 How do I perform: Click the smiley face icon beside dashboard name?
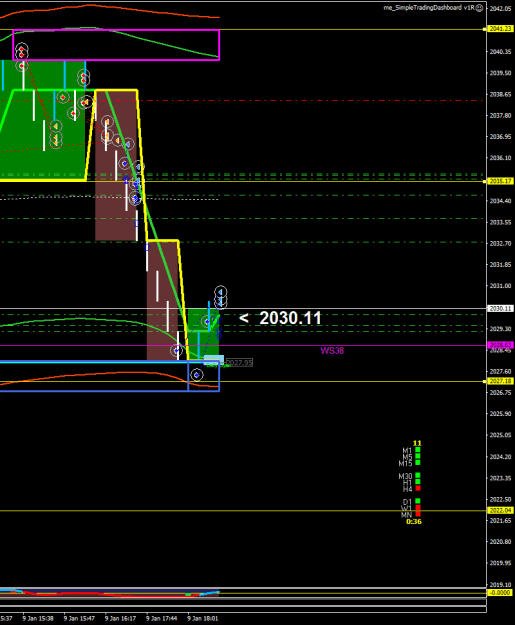tap(480, 8)
